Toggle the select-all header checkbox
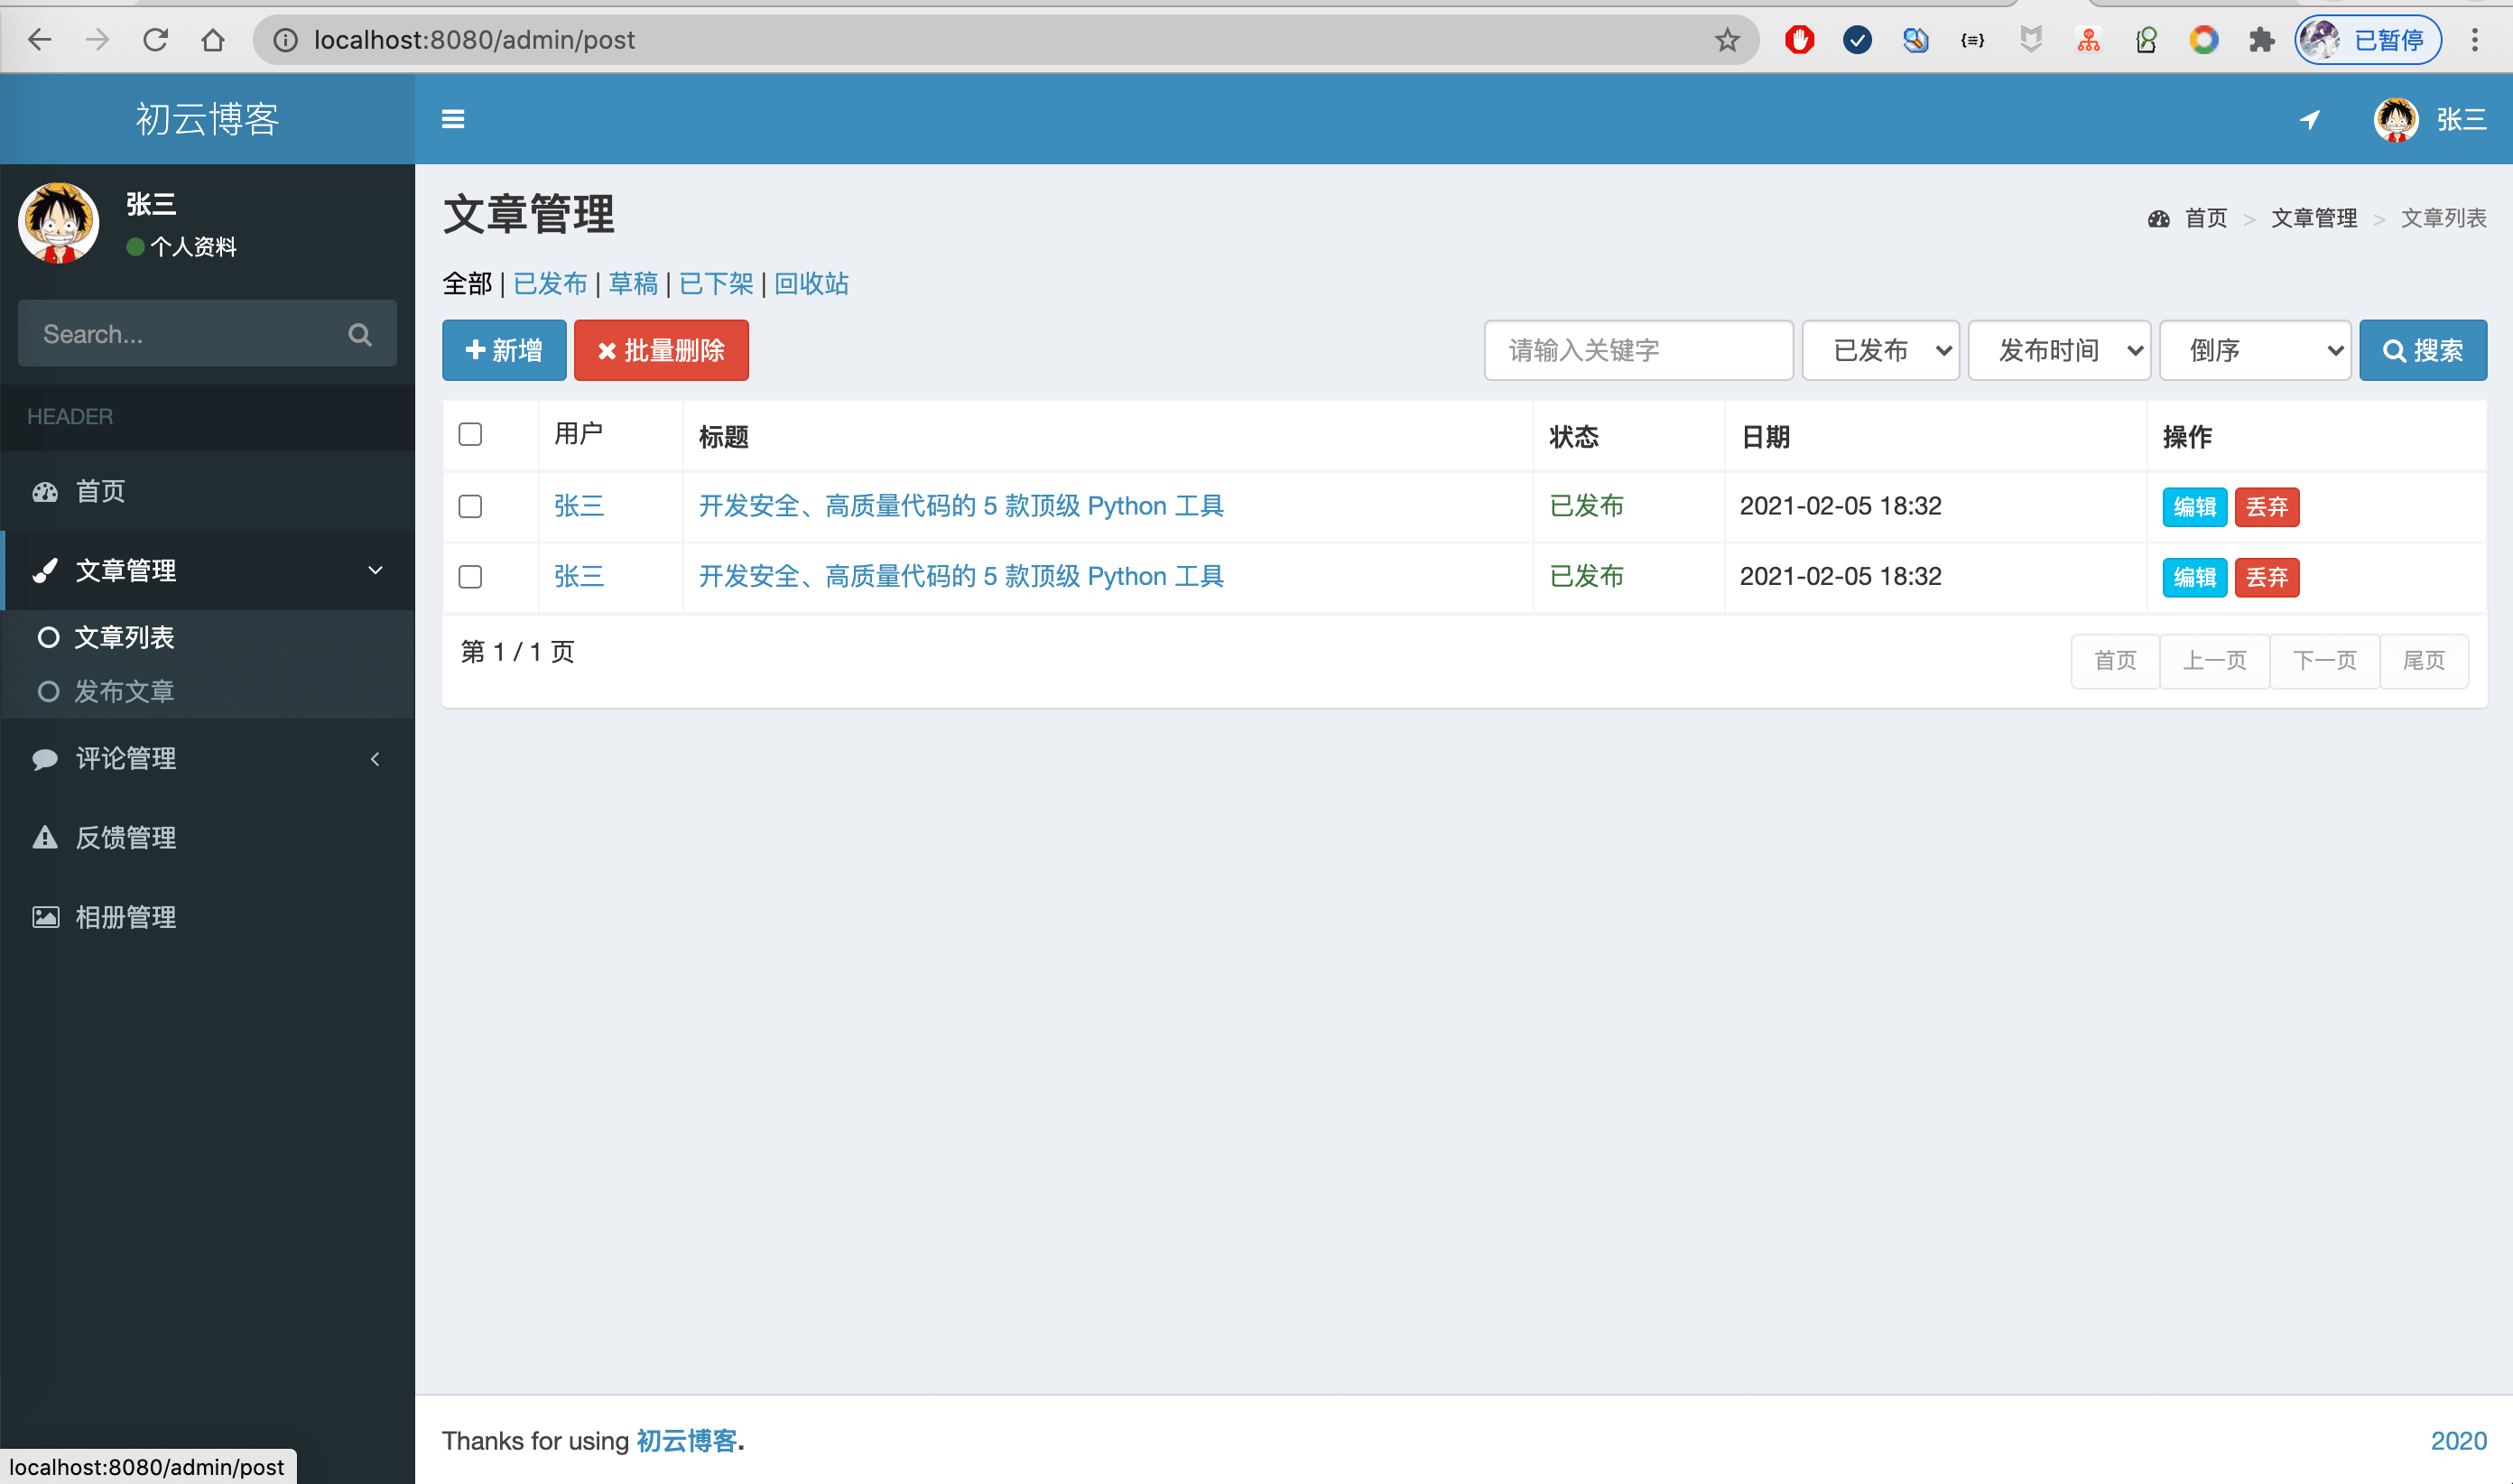 [470, 434]
